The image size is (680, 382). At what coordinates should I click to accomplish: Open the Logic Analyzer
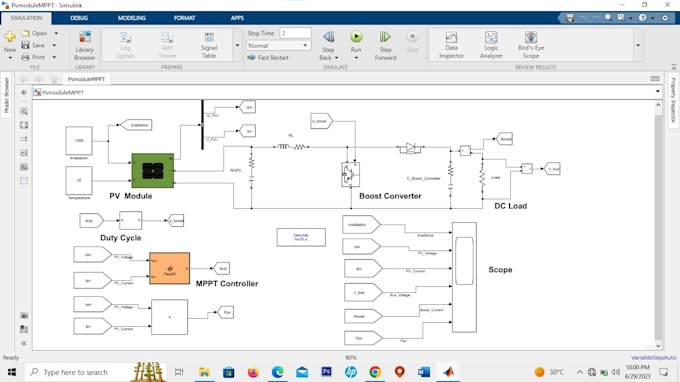pyautogui.click(x=491, y=45)
